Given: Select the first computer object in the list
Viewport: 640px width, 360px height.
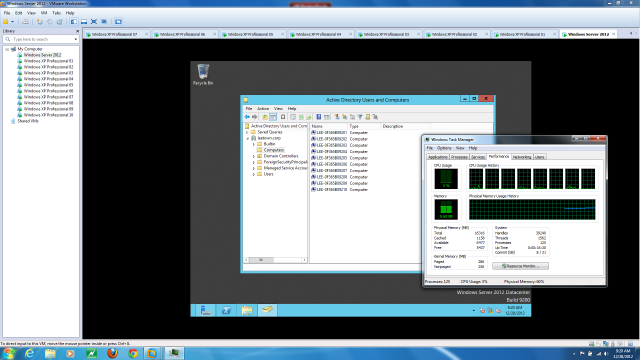Looking at the screenshot, I should click(x=331, y=133).
